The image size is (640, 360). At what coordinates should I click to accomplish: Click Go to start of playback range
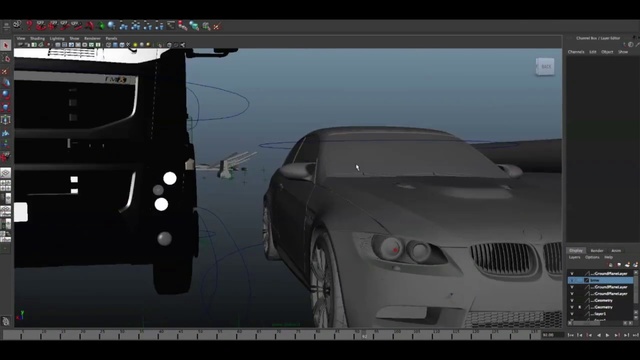pyautogui.click(x=570, y=335)
